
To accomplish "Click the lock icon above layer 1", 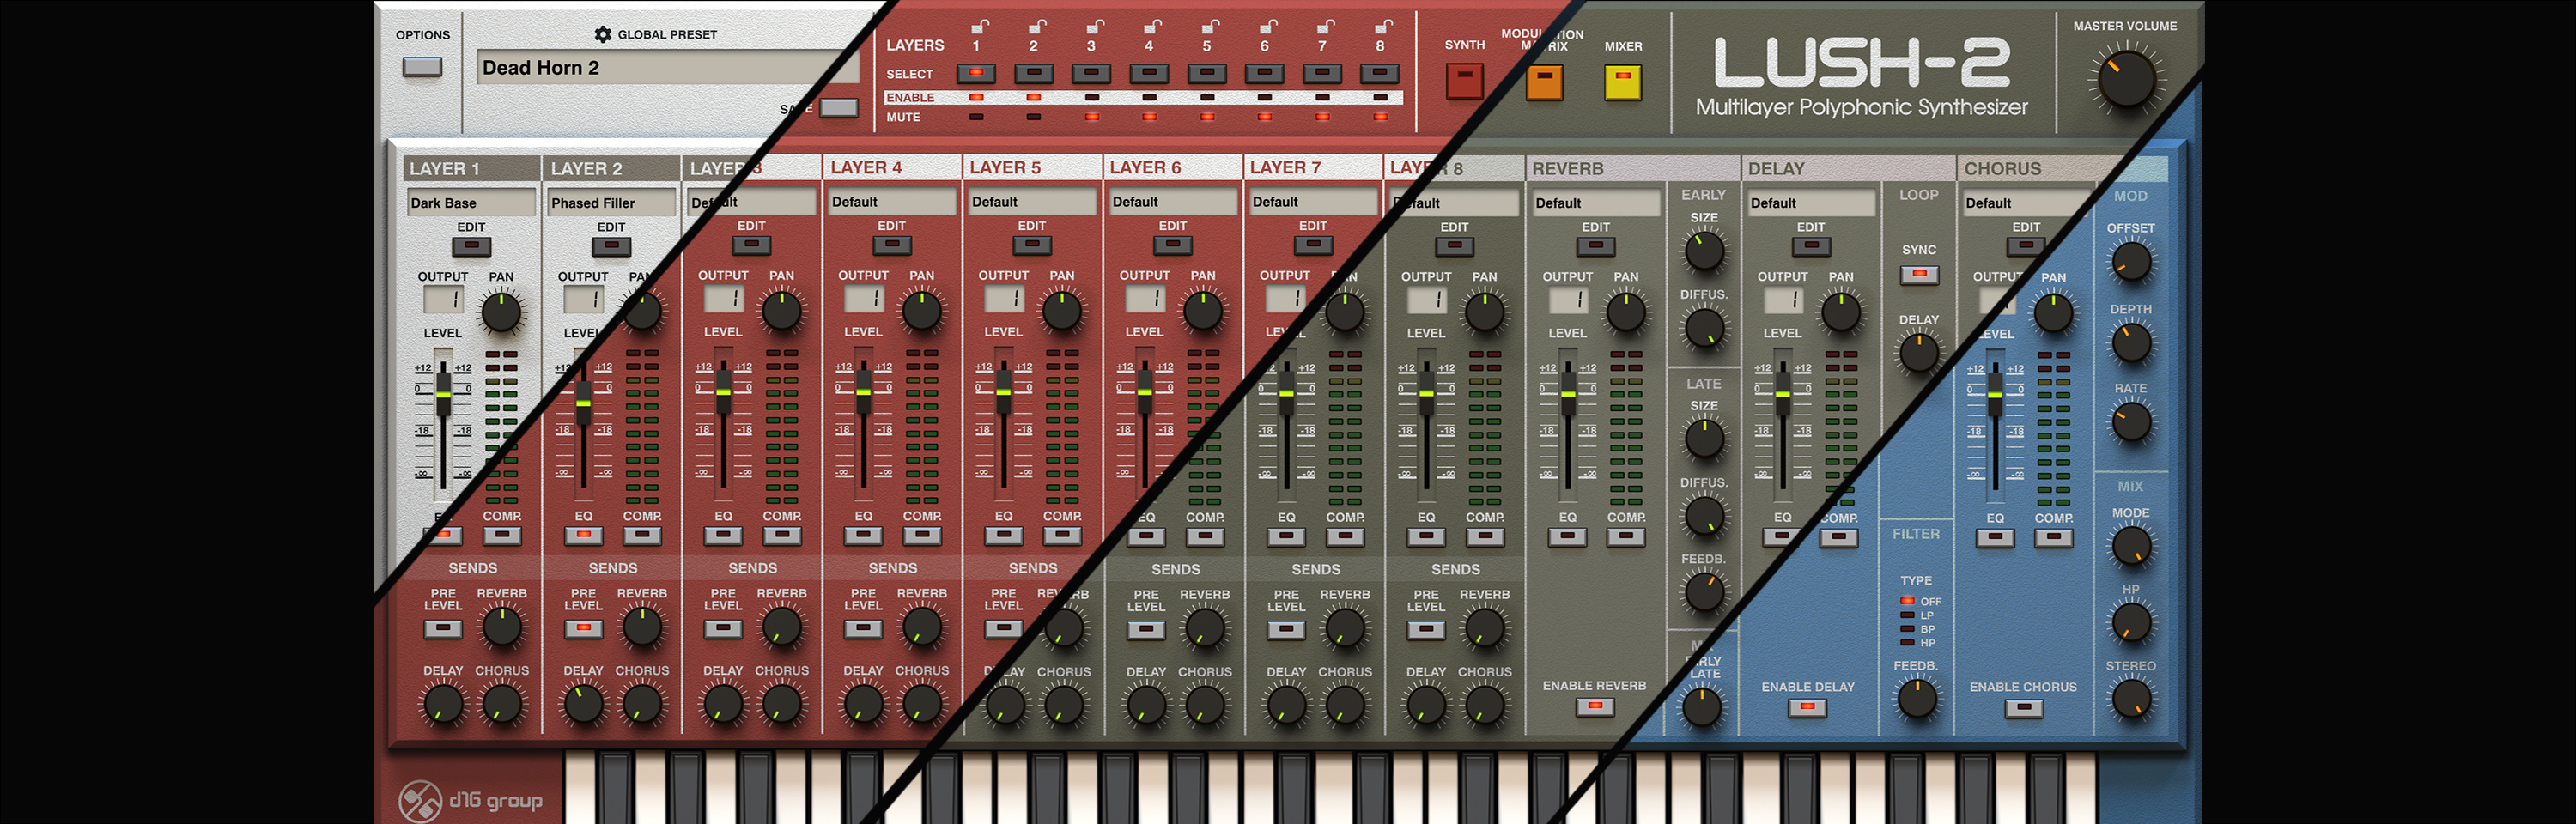I will click(x=981, y=26).
